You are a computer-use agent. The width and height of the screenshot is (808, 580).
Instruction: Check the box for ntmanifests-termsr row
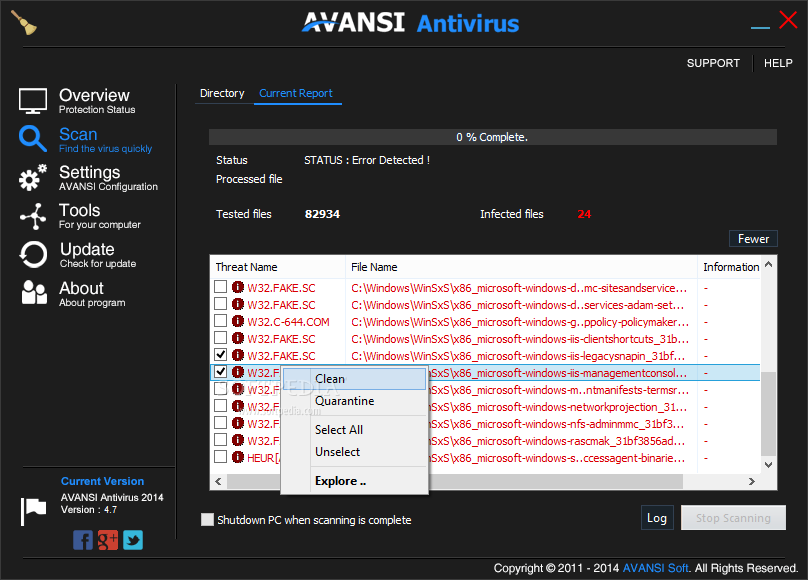point(221,388)
